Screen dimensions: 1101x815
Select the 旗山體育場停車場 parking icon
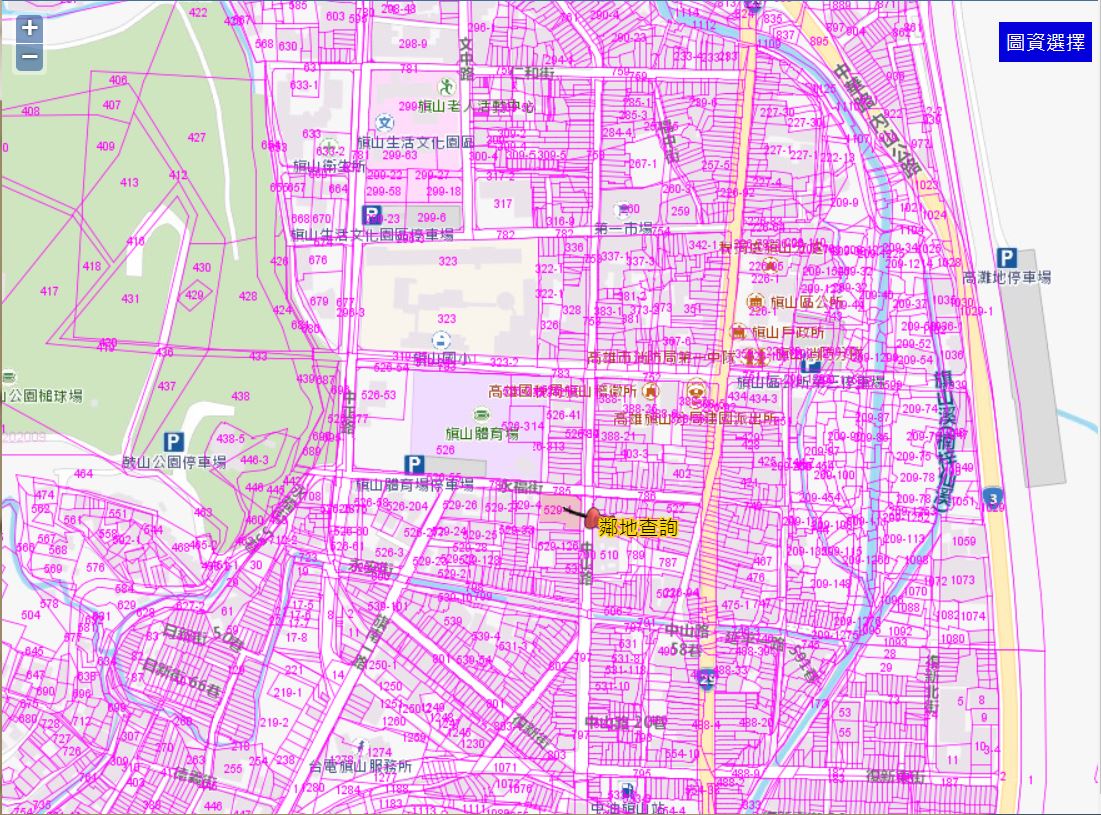(x=414, y=464)
